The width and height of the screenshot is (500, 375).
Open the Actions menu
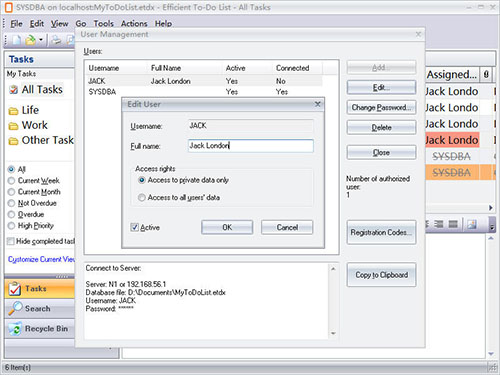(x=134, y=24)
